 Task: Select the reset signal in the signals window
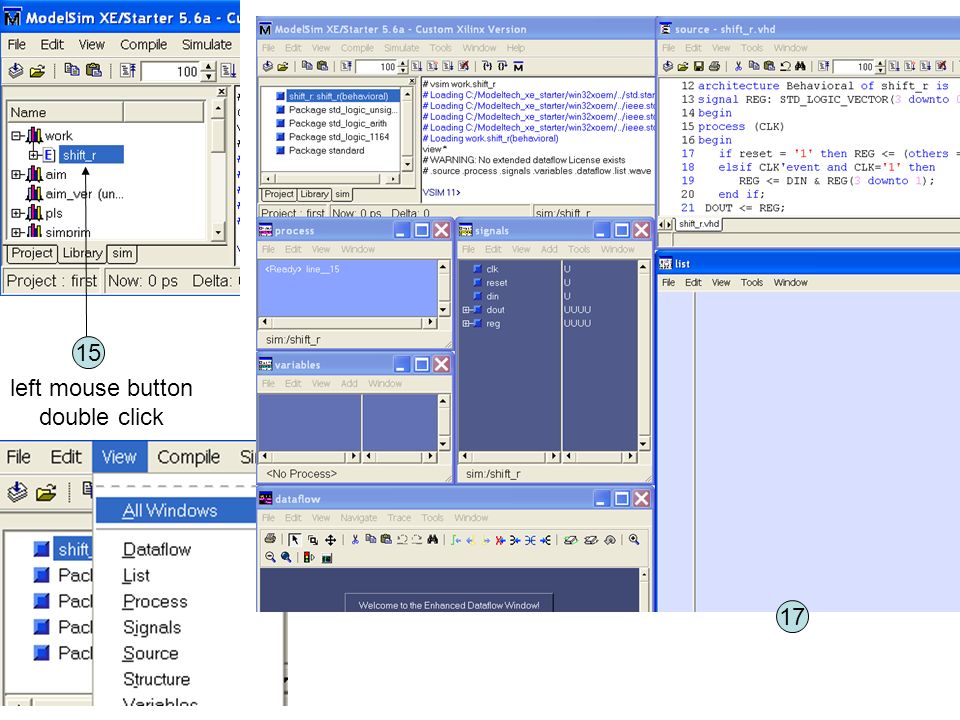coord(497,283)
